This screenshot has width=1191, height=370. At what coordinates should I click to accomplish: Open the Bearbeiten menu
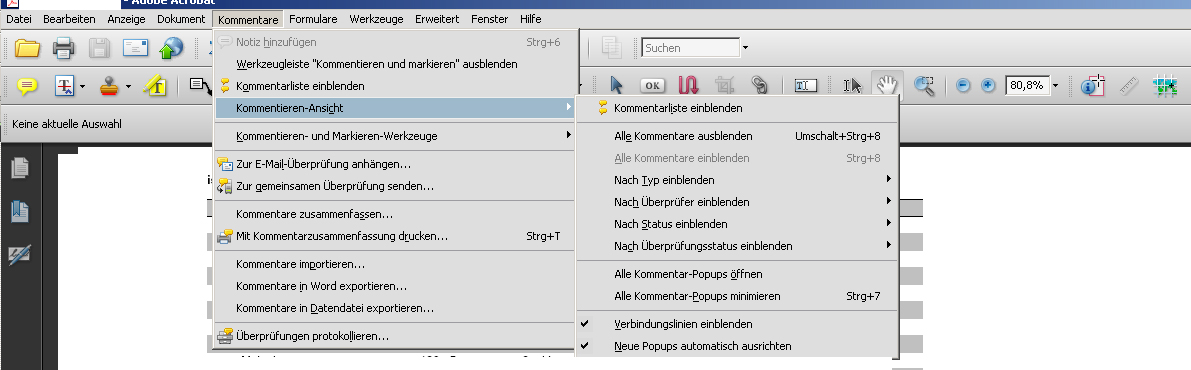[x=69, y=19]
